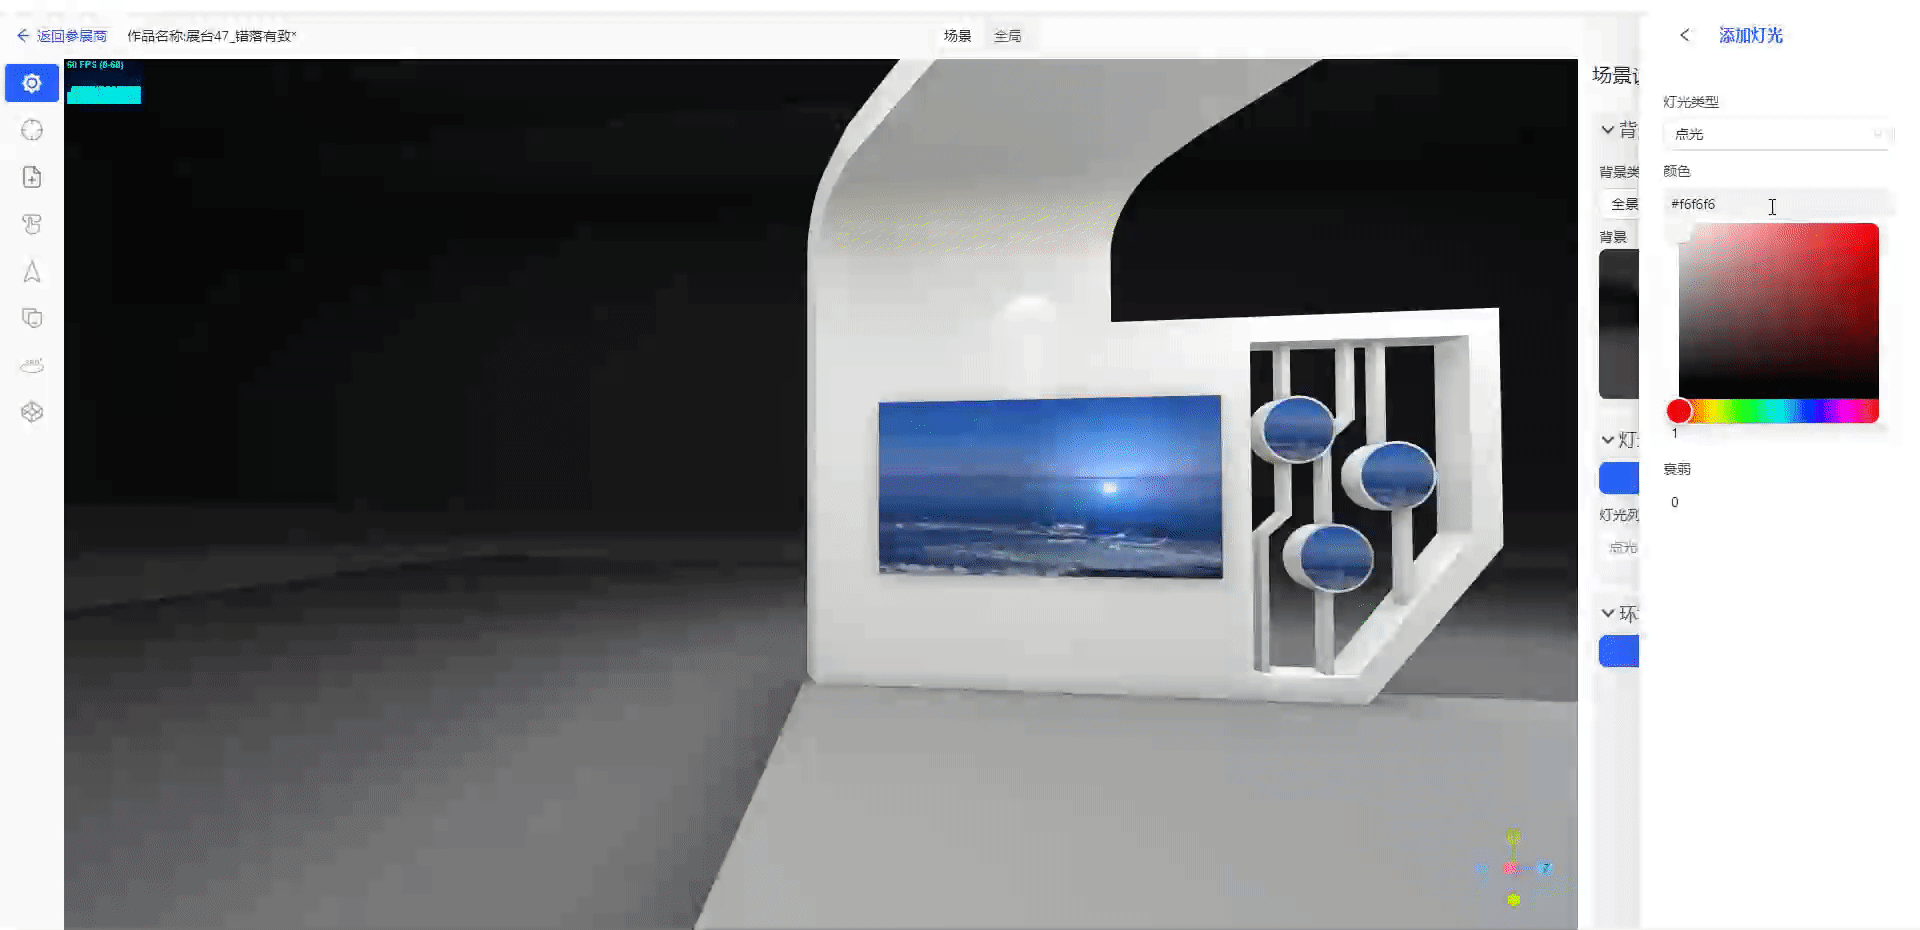Click the rainbow hue slider bar
Image resolution: width=1920 pixels, height=930 pixels.
pos(1780,411)
